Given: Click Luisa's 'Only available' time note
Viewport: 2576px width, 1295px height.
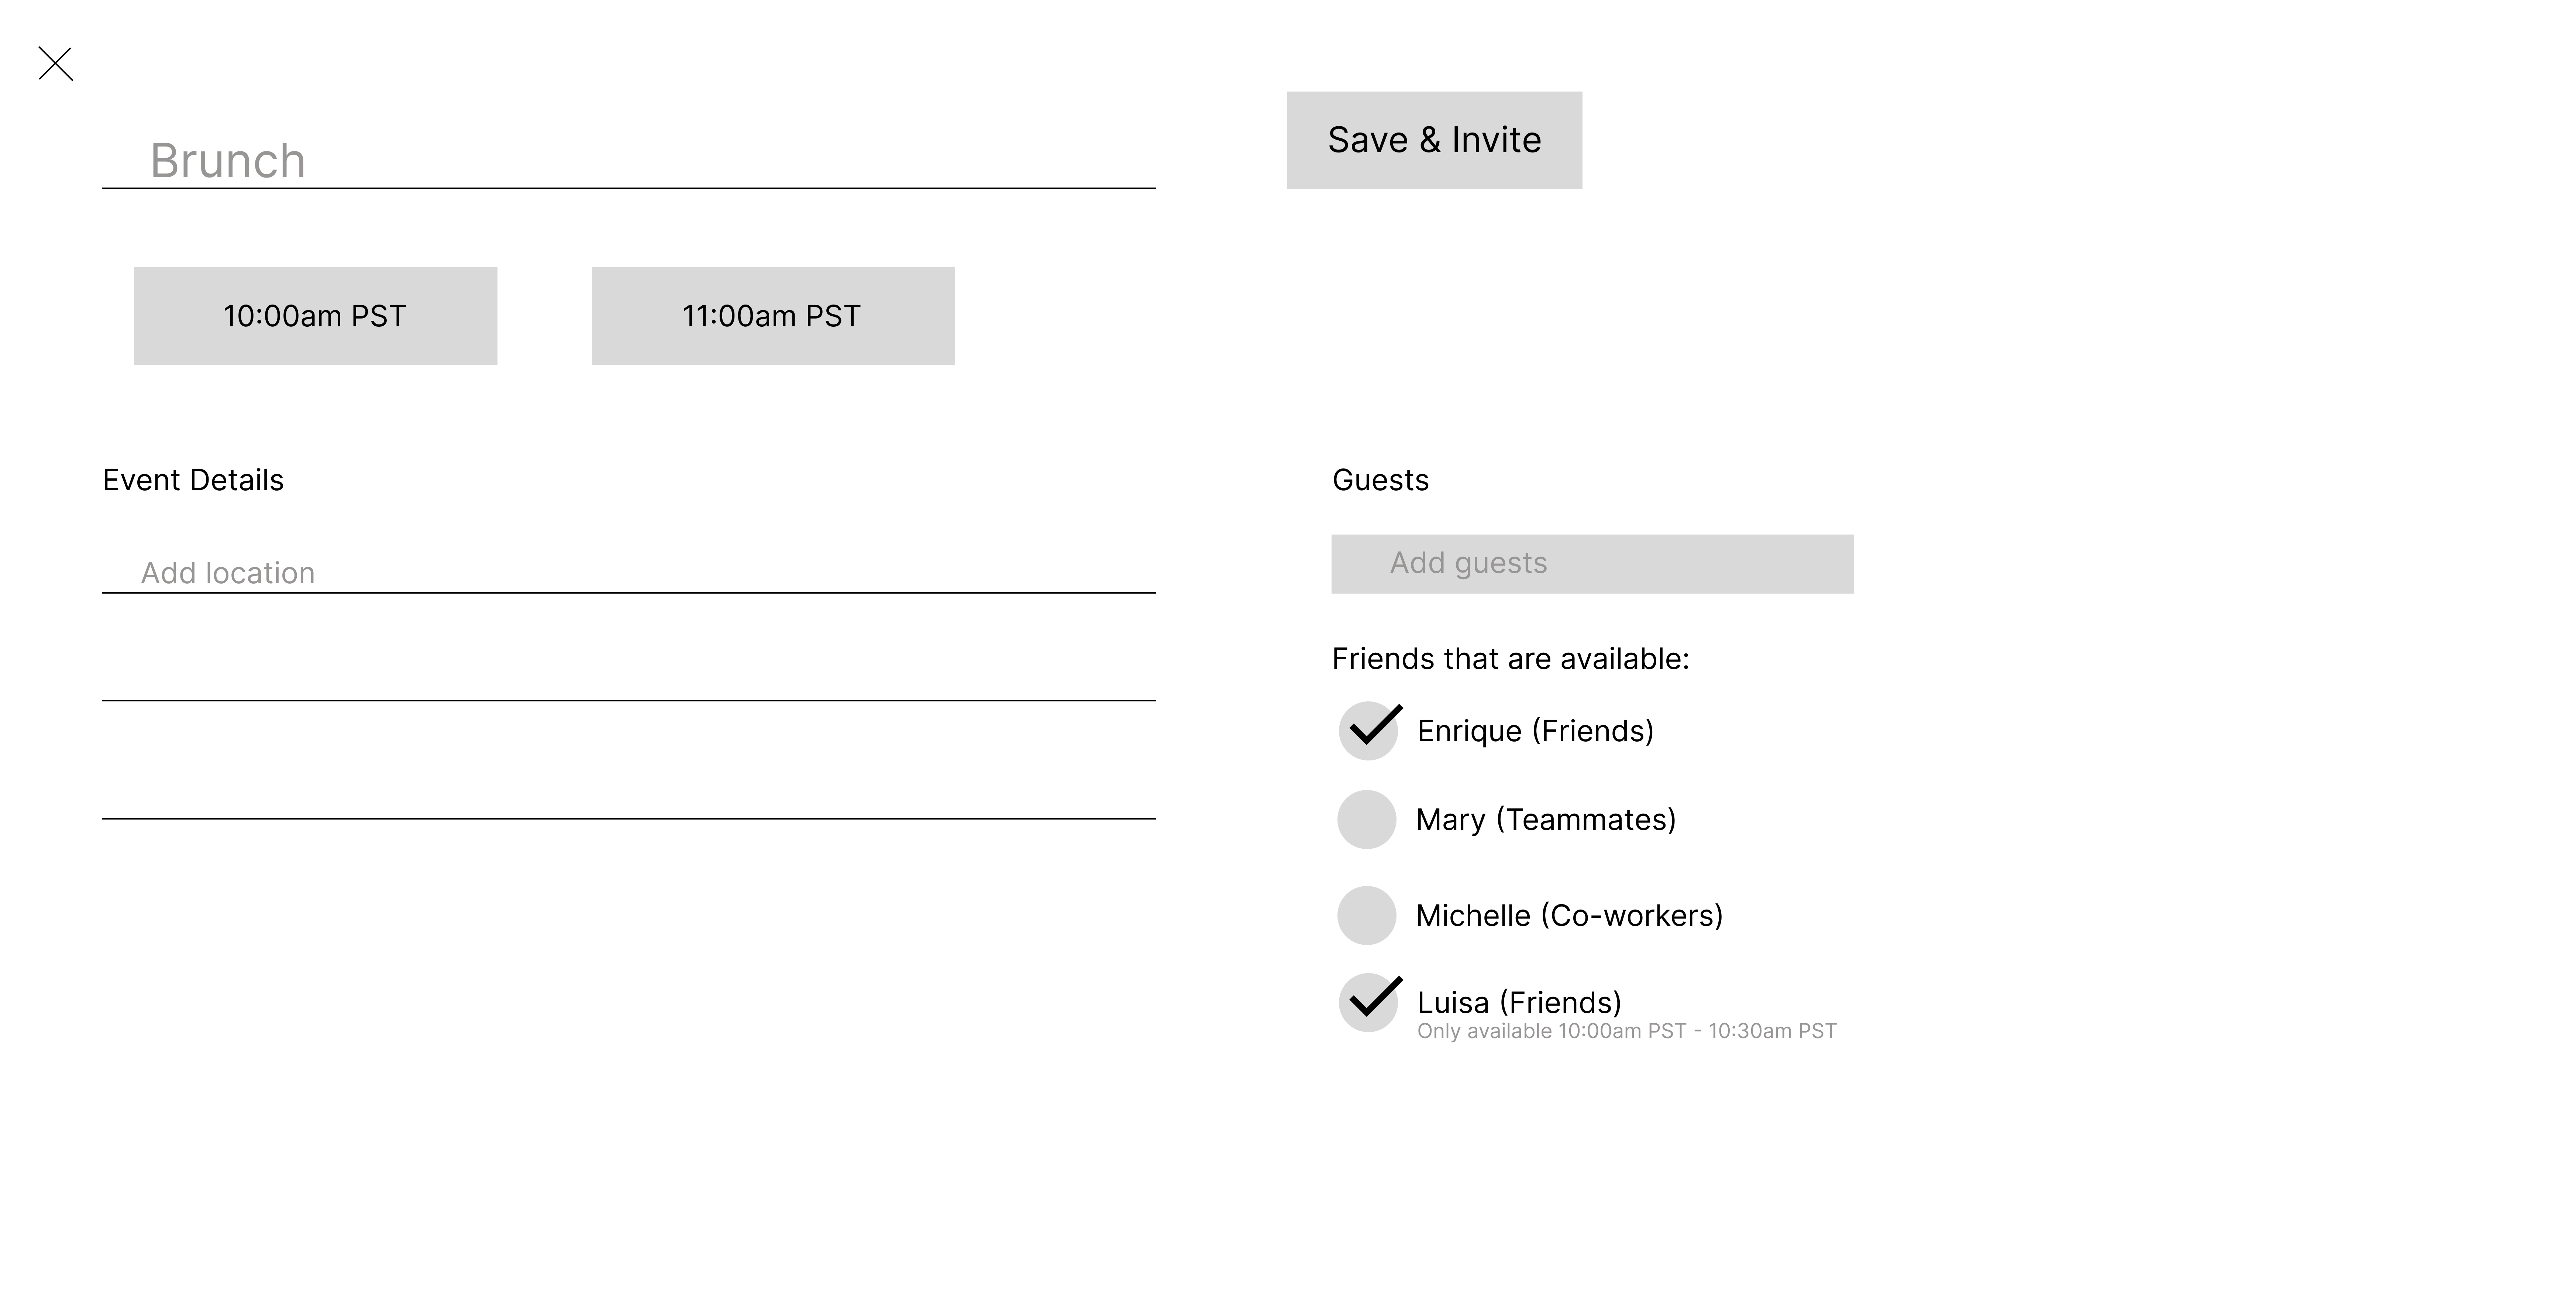Looking at the screenshot, I should (1626, 1031).
